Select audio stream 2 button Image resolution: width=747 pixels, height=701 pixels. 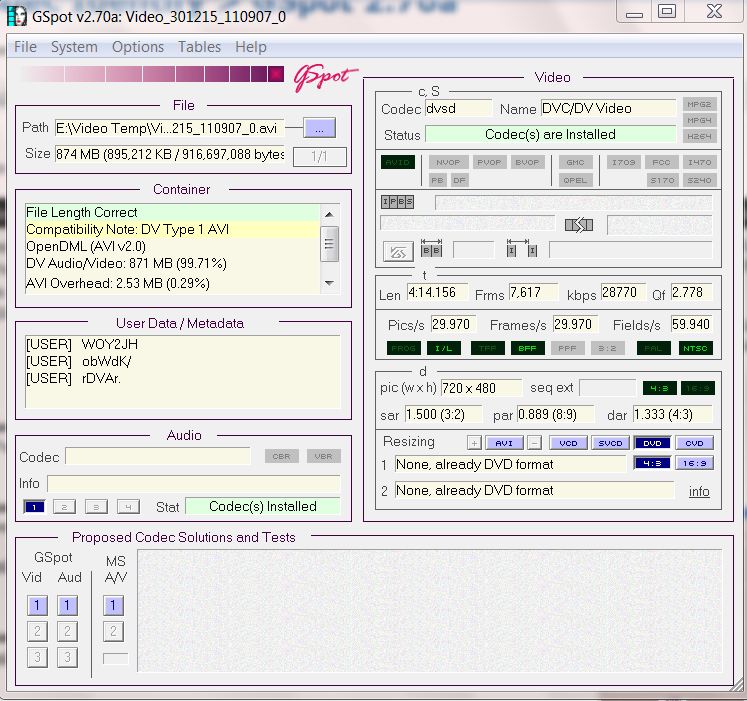(64, 507)
